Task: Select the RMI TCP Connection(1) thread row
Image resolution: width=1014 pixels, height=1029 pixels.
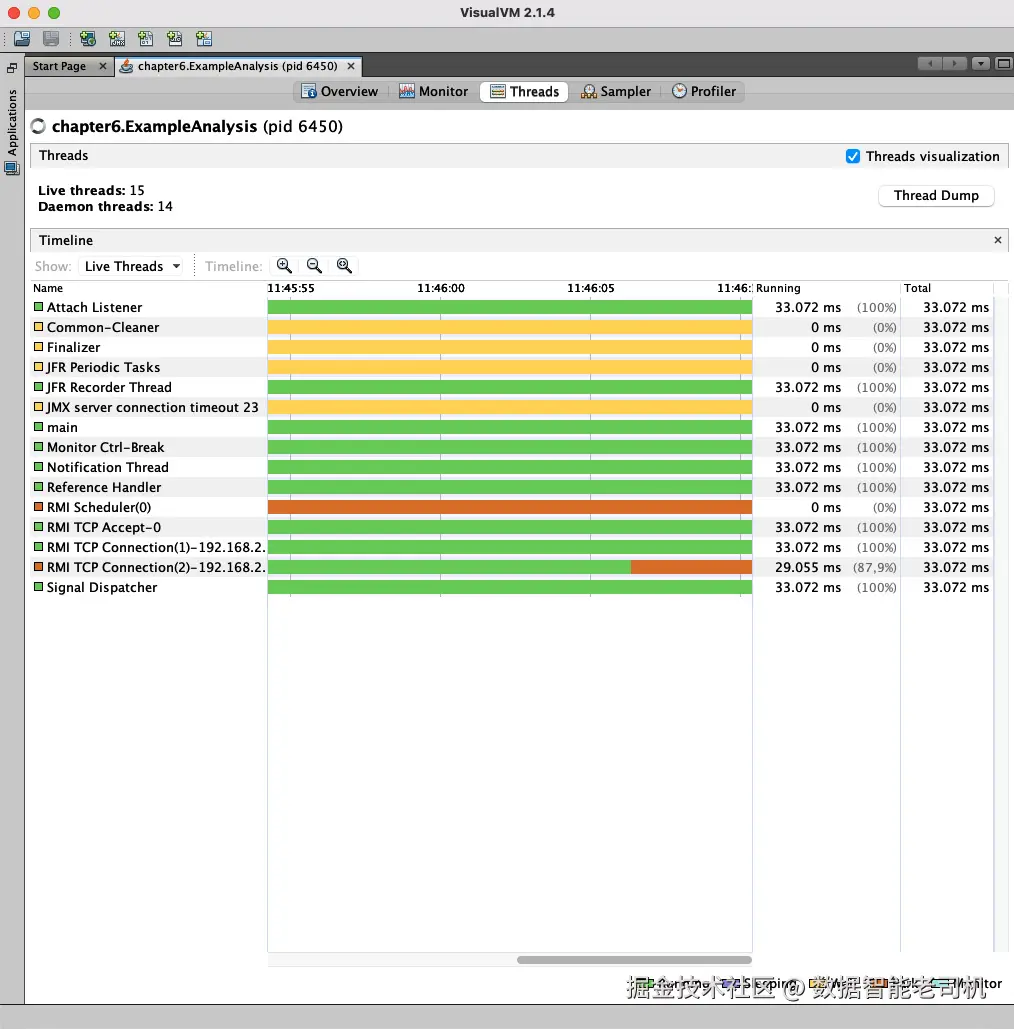Action: (512, 547)
